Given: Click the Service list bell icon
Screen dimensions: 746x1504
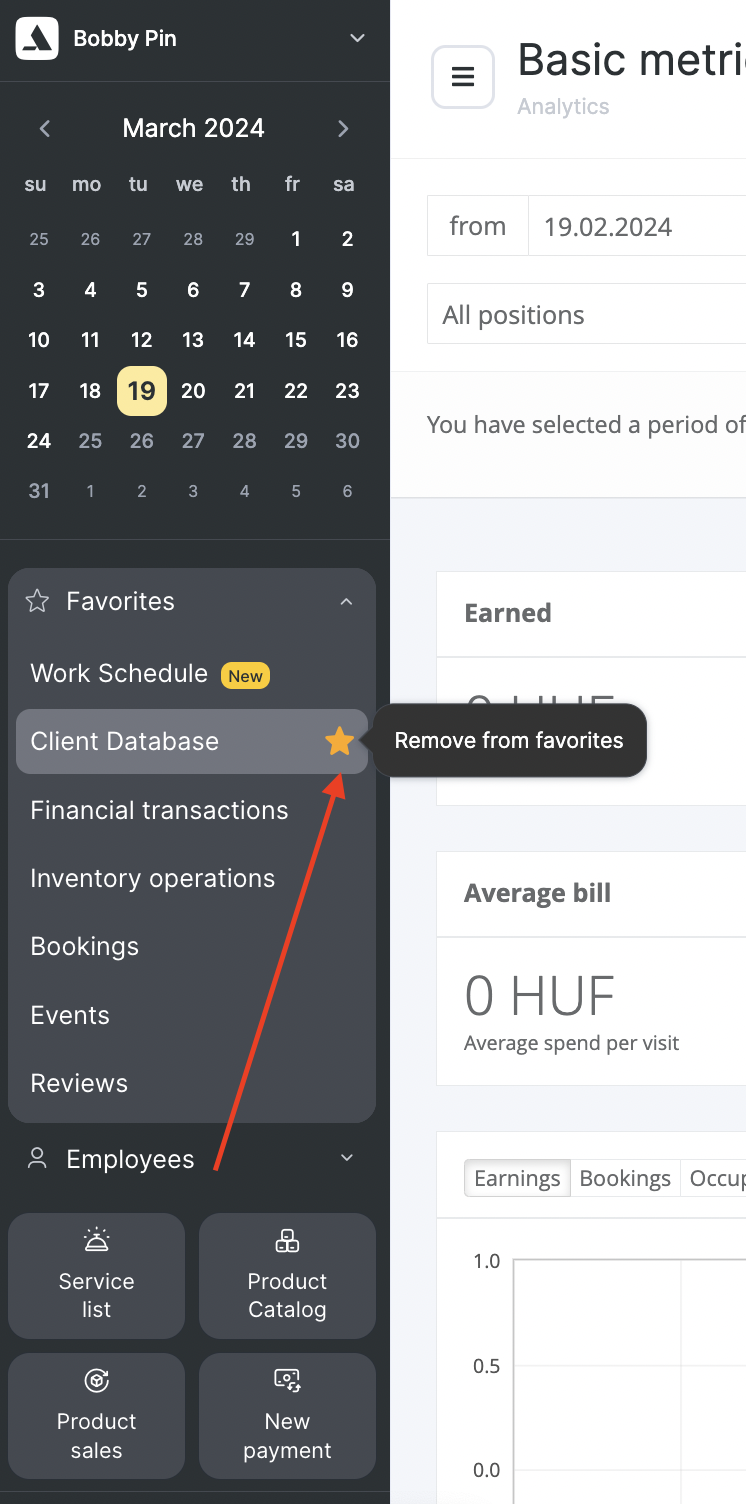Looking at the screenshot, I should (x=96, y=1241).
